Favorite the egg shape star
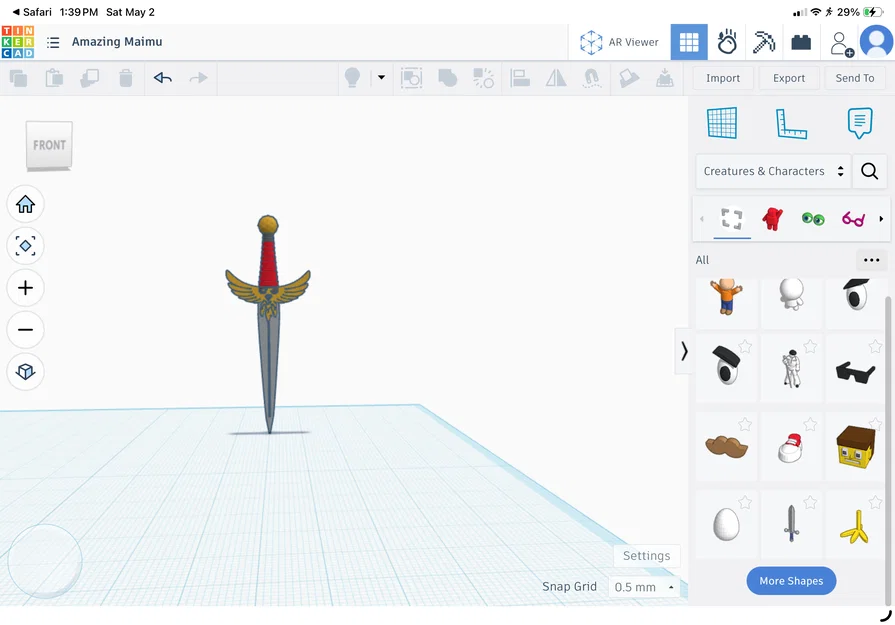The width and height of the screenshot is (895, 625). (745, 502)
